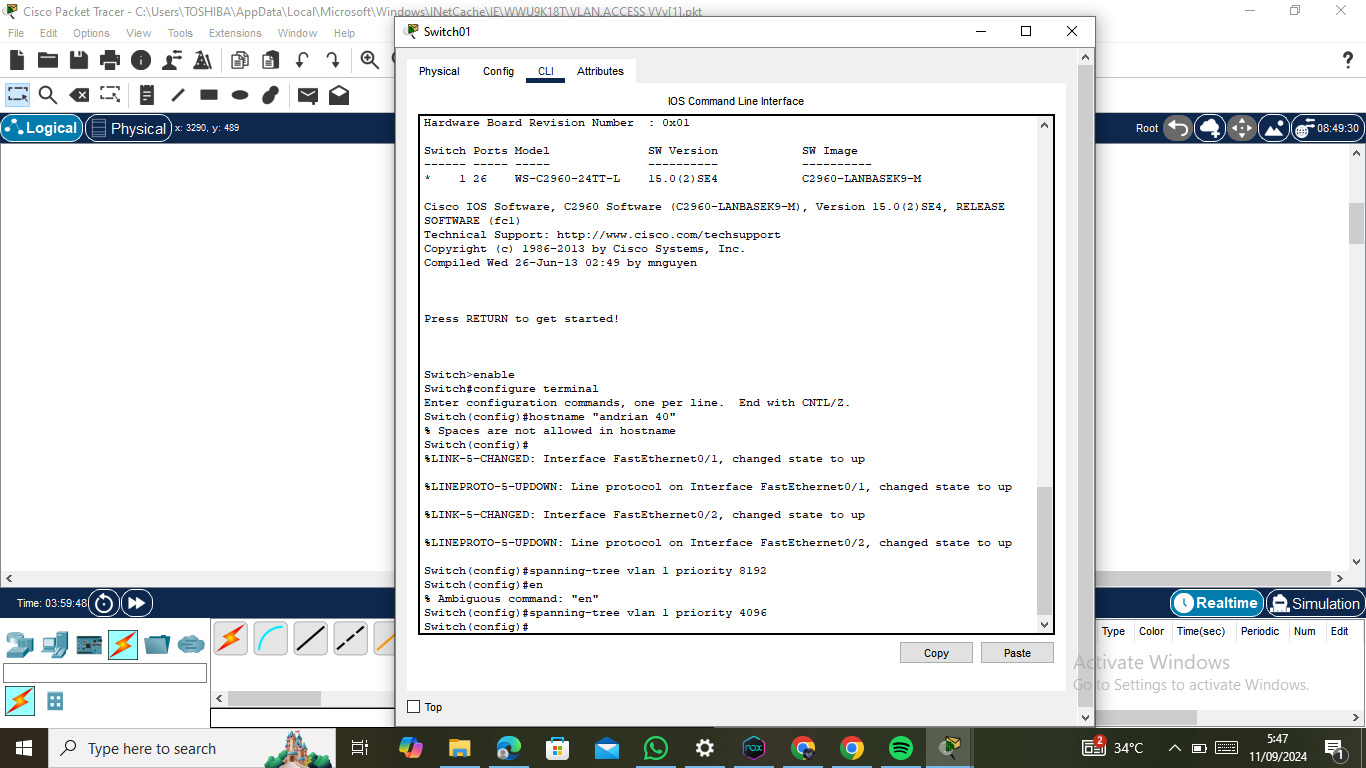1366x768 pixels.
Task: Pick the automatic connection lightning cable
Action: coord(230,638)
